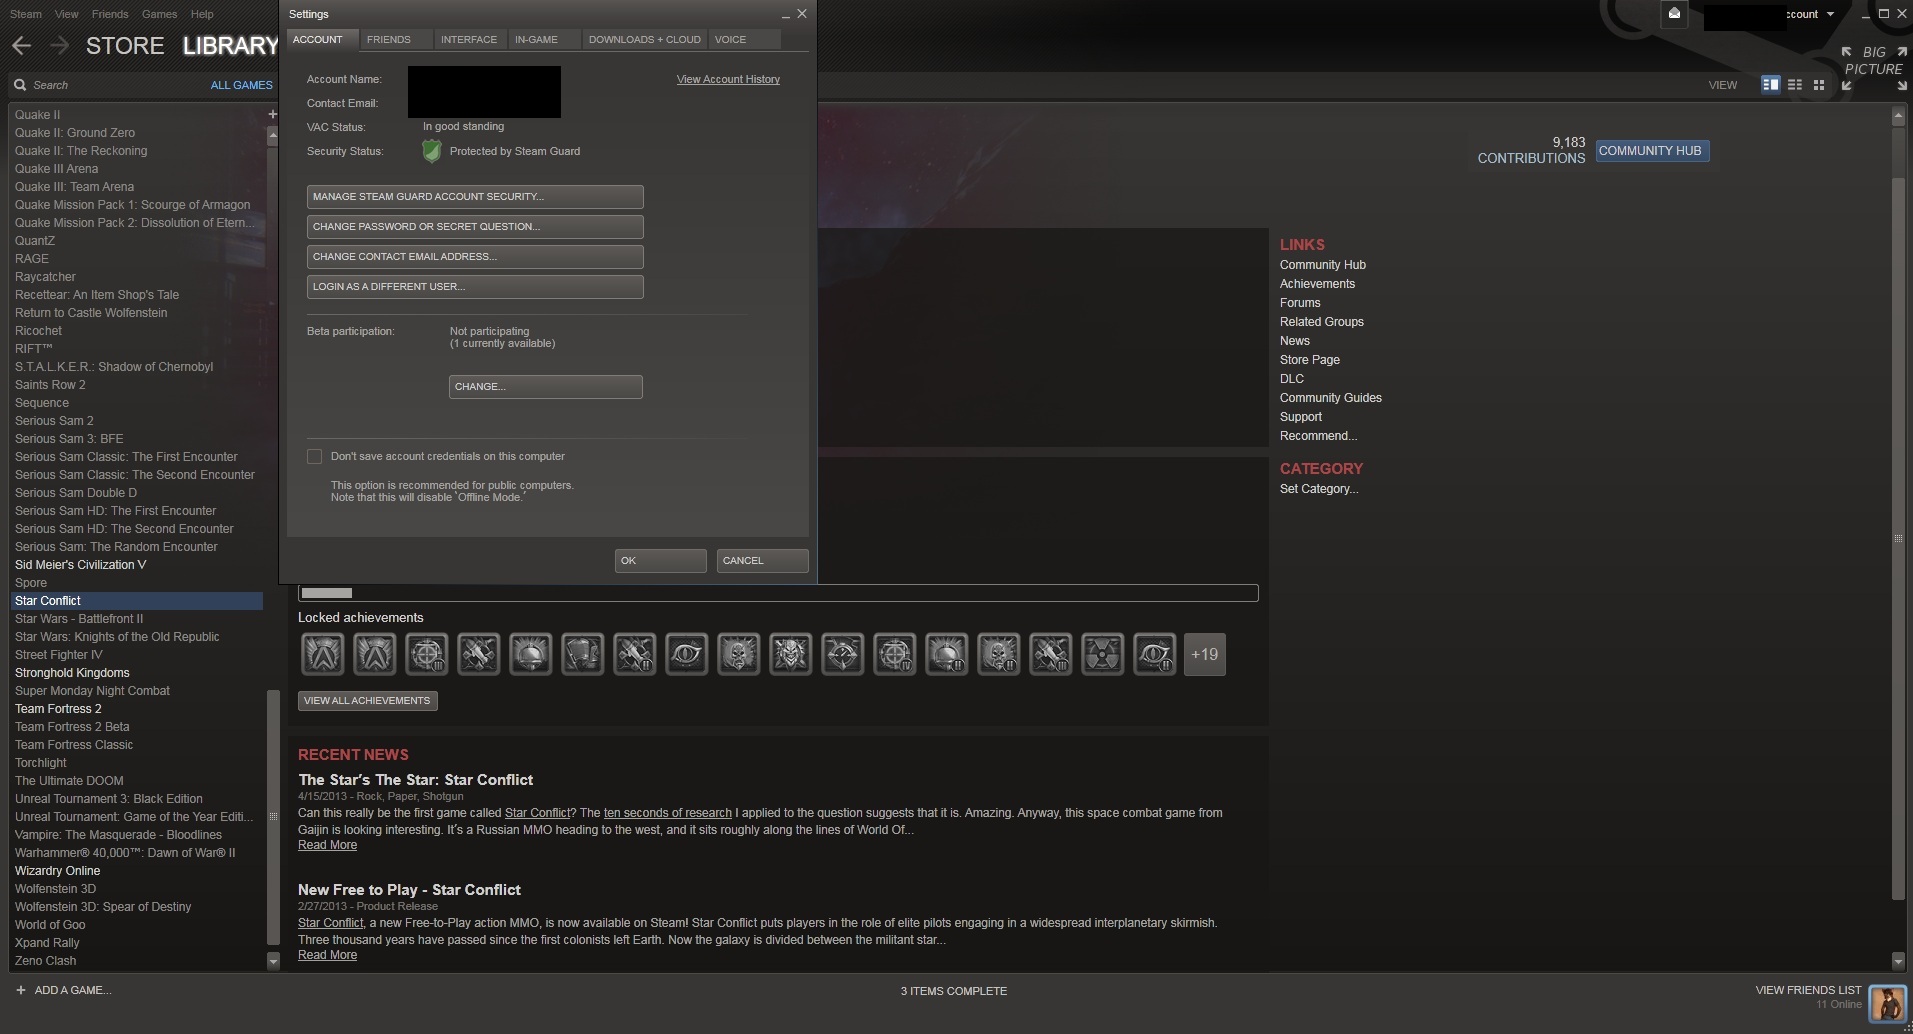Click the plus icon next to Add a Game
This screenshot has height=1034, width=1913.
20,990
